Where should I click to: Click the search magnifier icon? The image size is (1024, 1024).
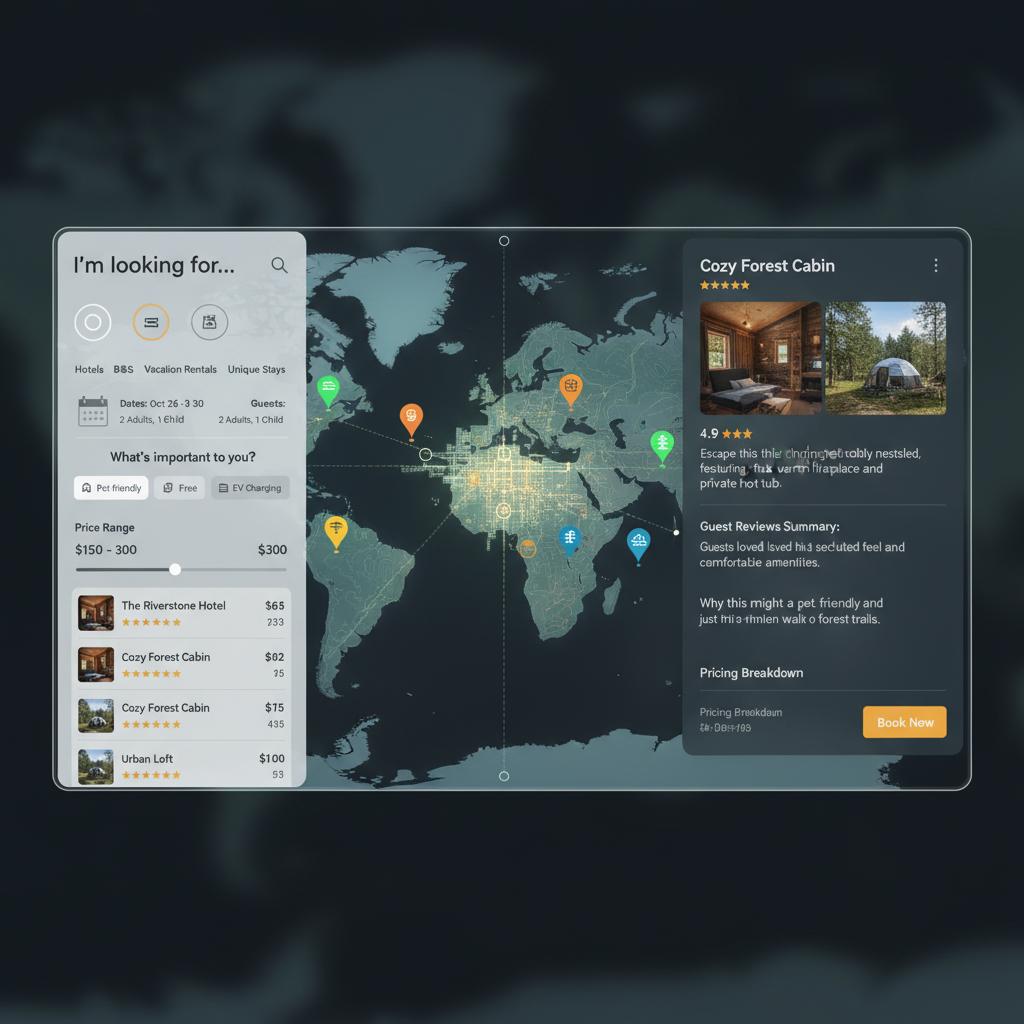click(279, 265)
